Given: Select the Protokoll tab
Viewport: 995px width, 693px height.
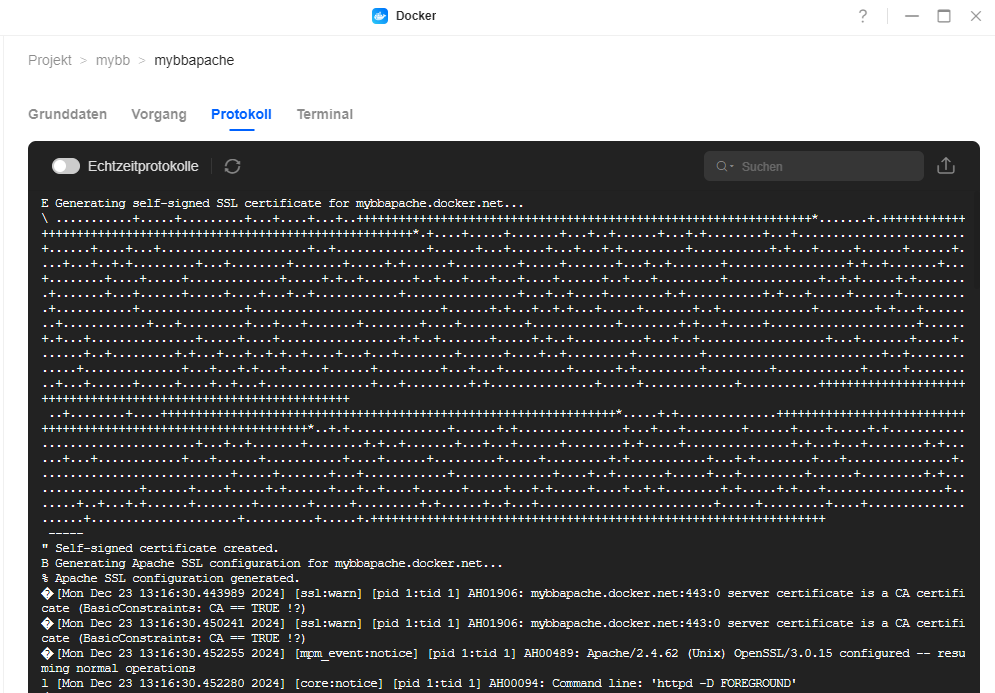Looking at the screenshot, I should 241,114.
